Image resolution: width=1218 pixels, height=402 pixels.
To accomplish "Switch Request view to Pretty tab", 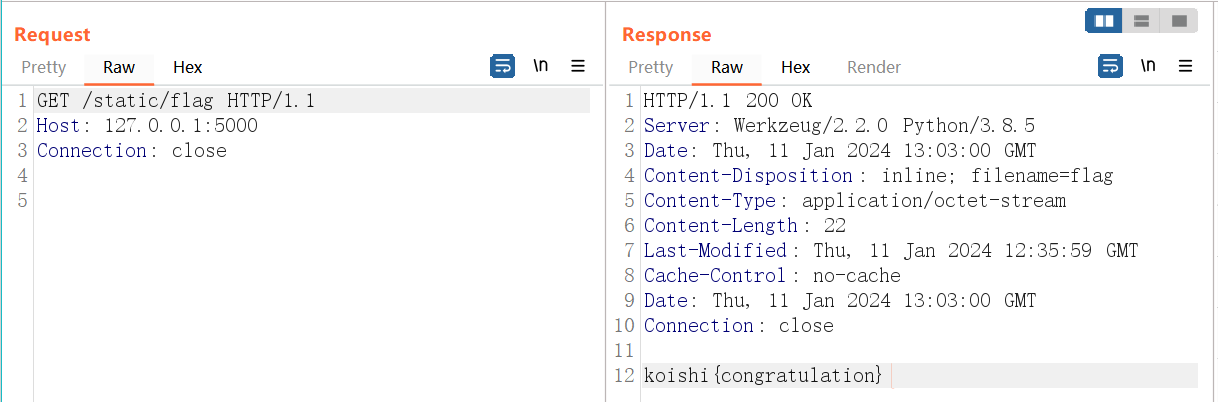I will [44, 67].
